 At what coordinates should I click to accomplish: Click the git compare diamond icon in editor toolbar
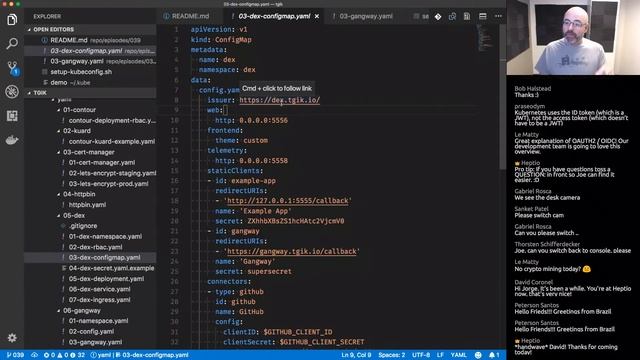[x=438, y=16]
